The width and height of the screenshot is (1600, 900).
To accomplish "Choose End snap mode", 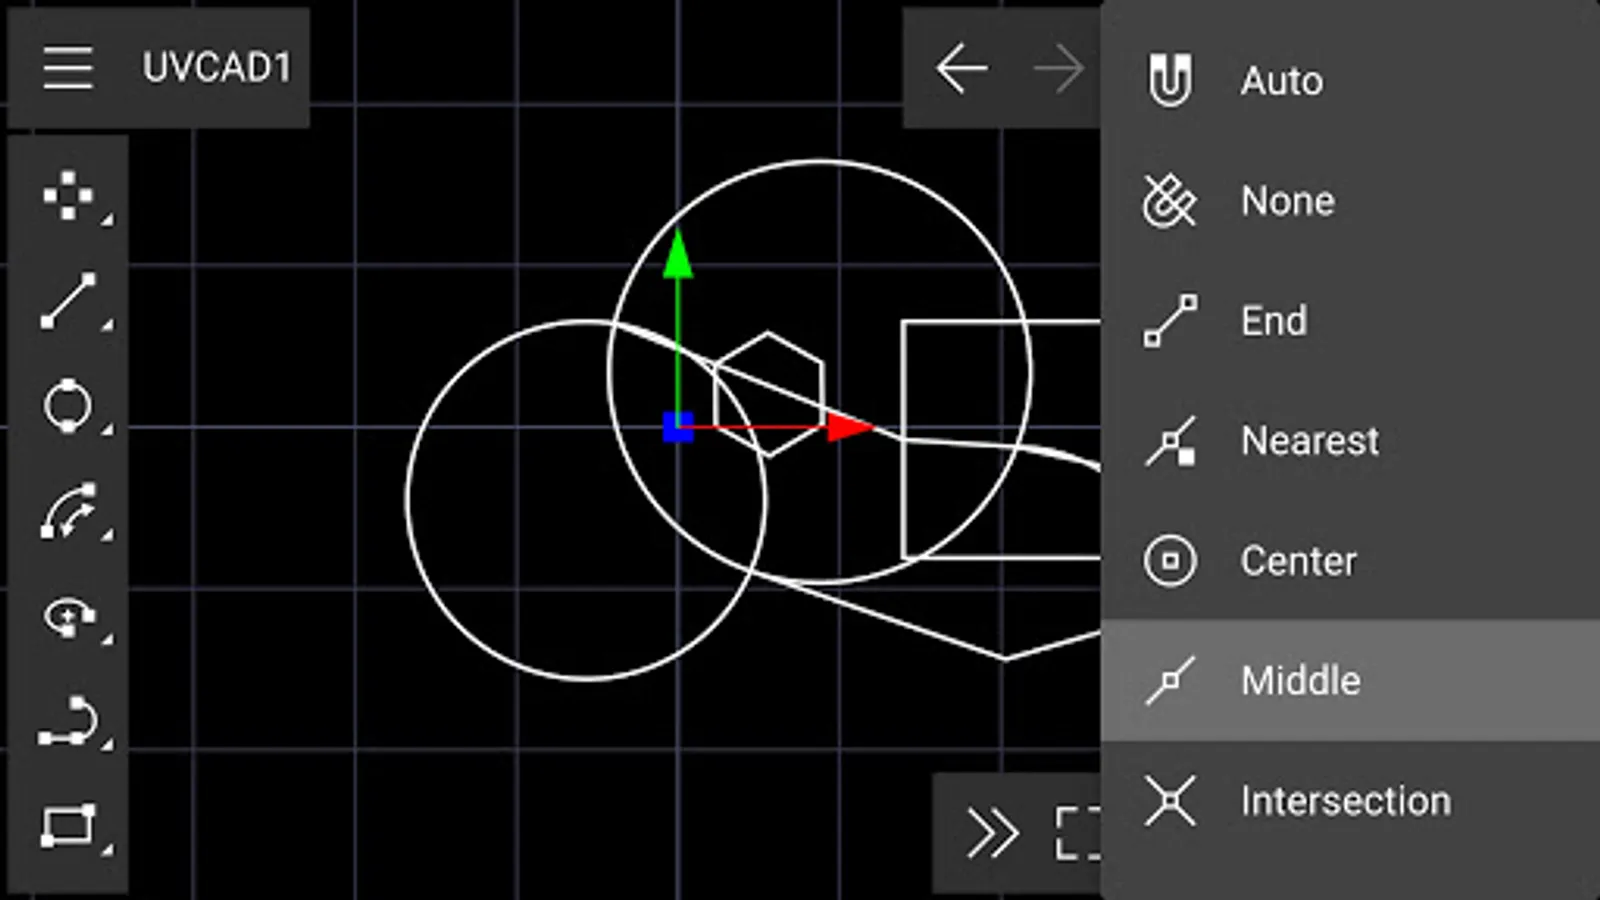I will click(x=1350, y=321).
